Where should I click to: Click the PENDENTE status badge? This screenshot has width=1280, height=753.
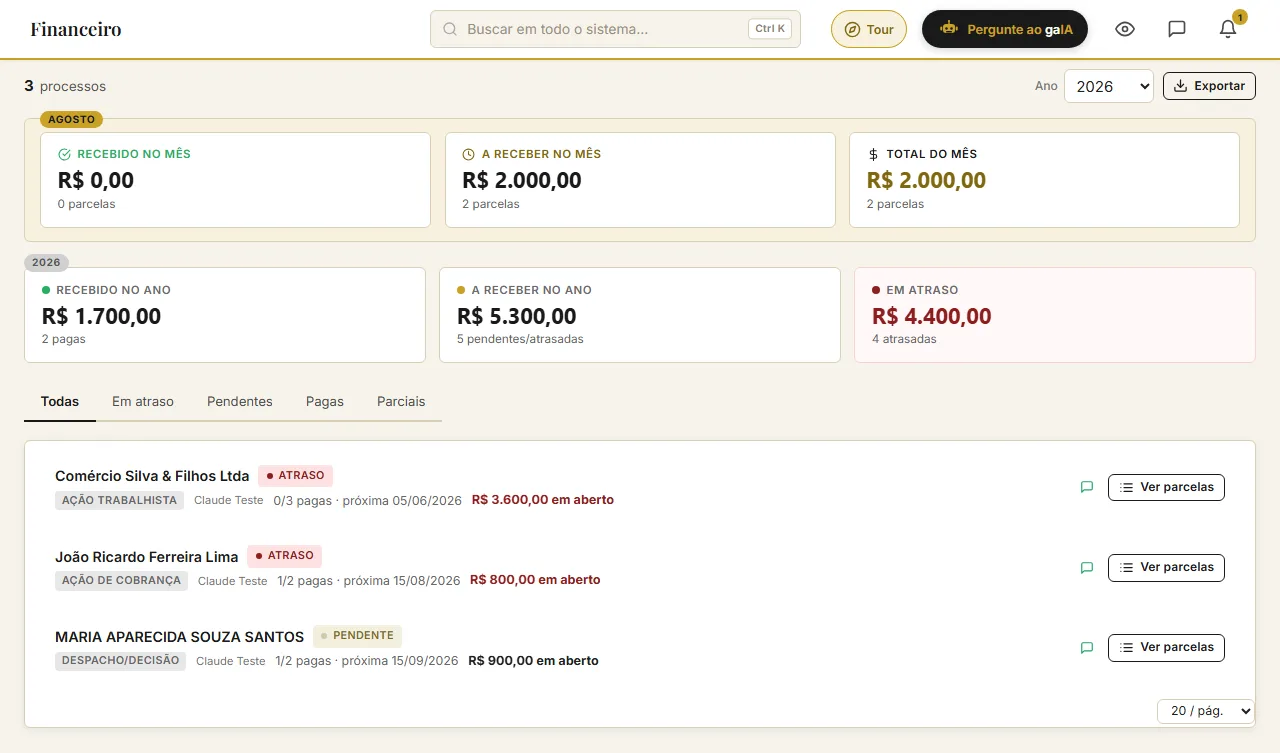(x=357, y=636)
